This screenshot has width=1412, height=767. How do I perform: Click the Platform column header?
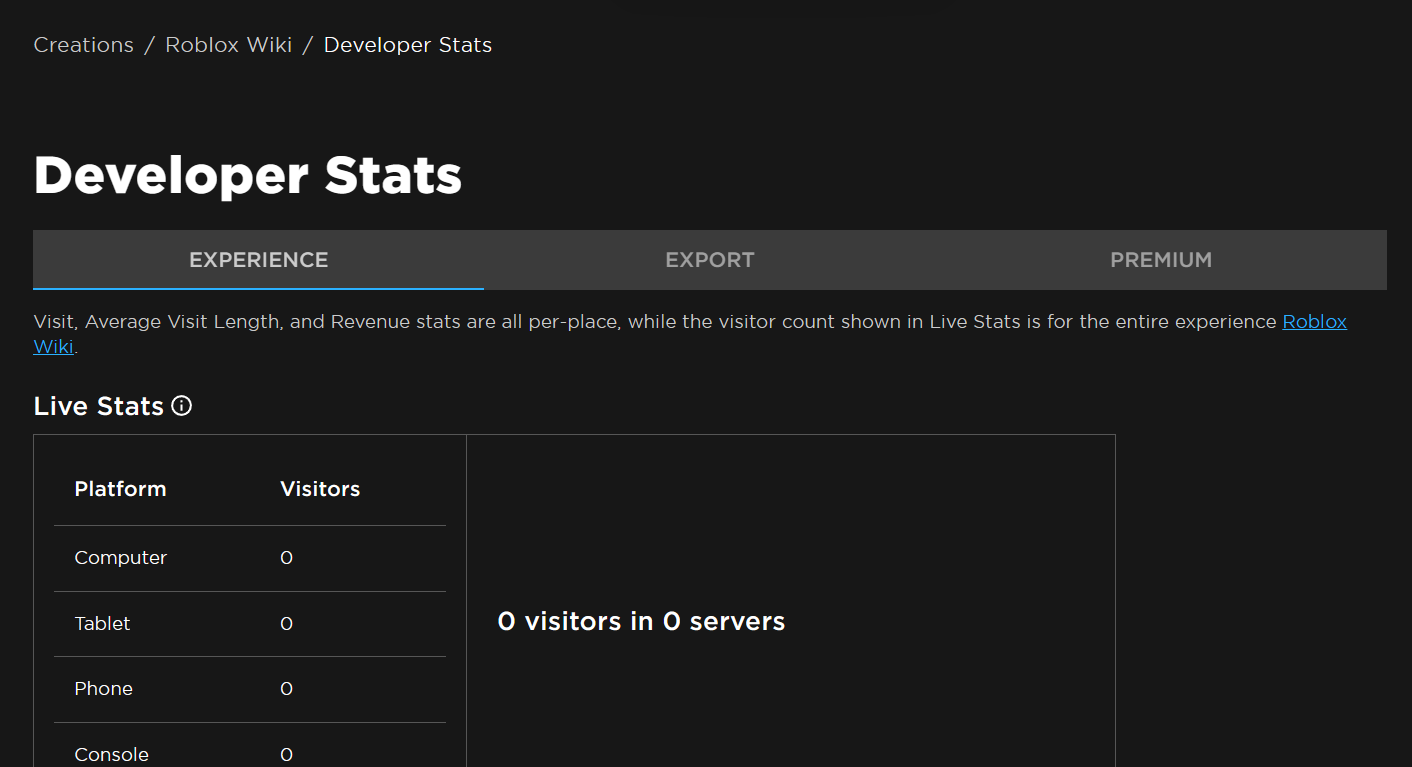[120, 489]
